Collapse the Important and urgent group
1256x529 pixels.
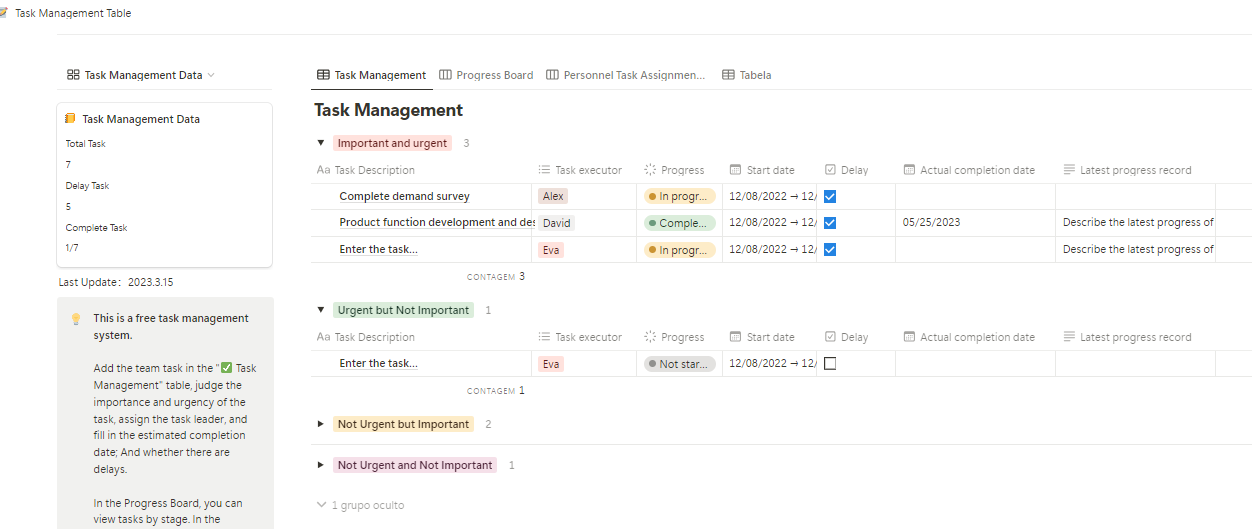point(321,143)
